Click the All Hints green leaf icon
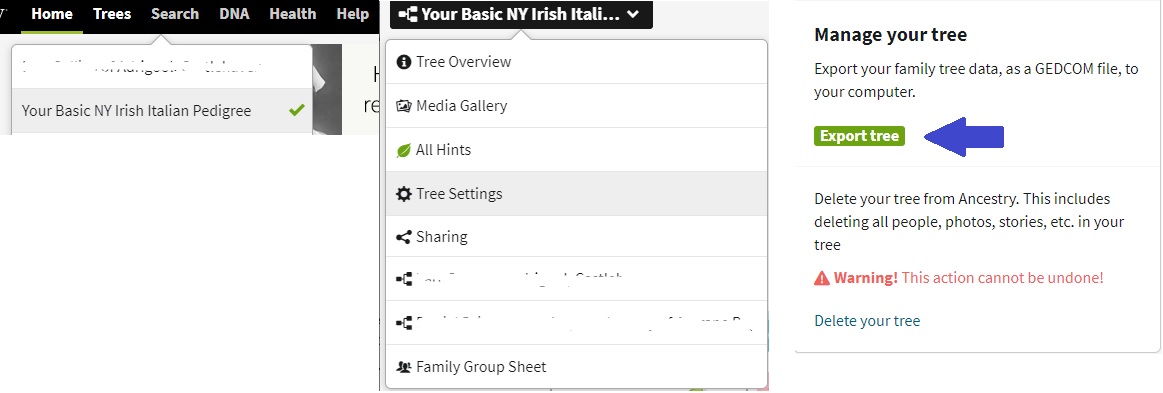 [x=403, y=151]
